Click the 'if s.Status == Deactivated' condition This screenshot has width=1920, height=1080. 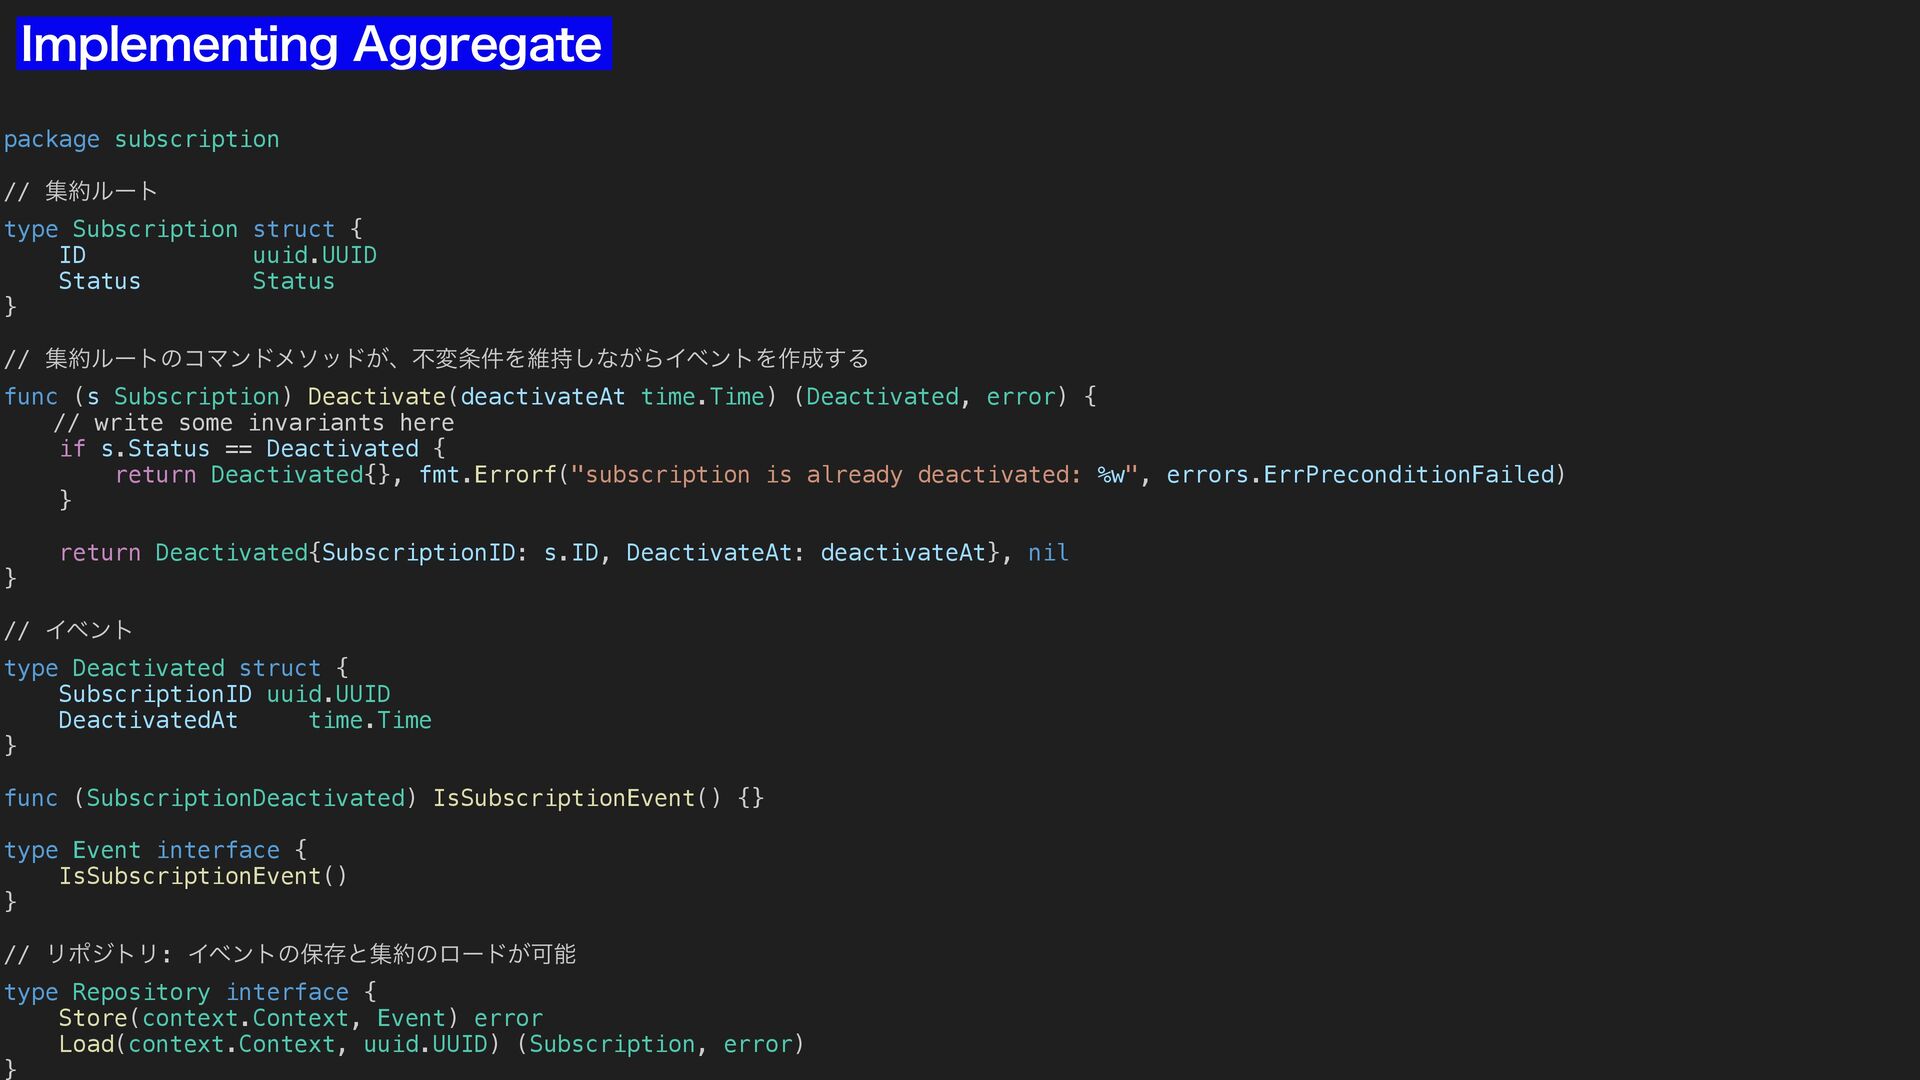pos(240,449)
